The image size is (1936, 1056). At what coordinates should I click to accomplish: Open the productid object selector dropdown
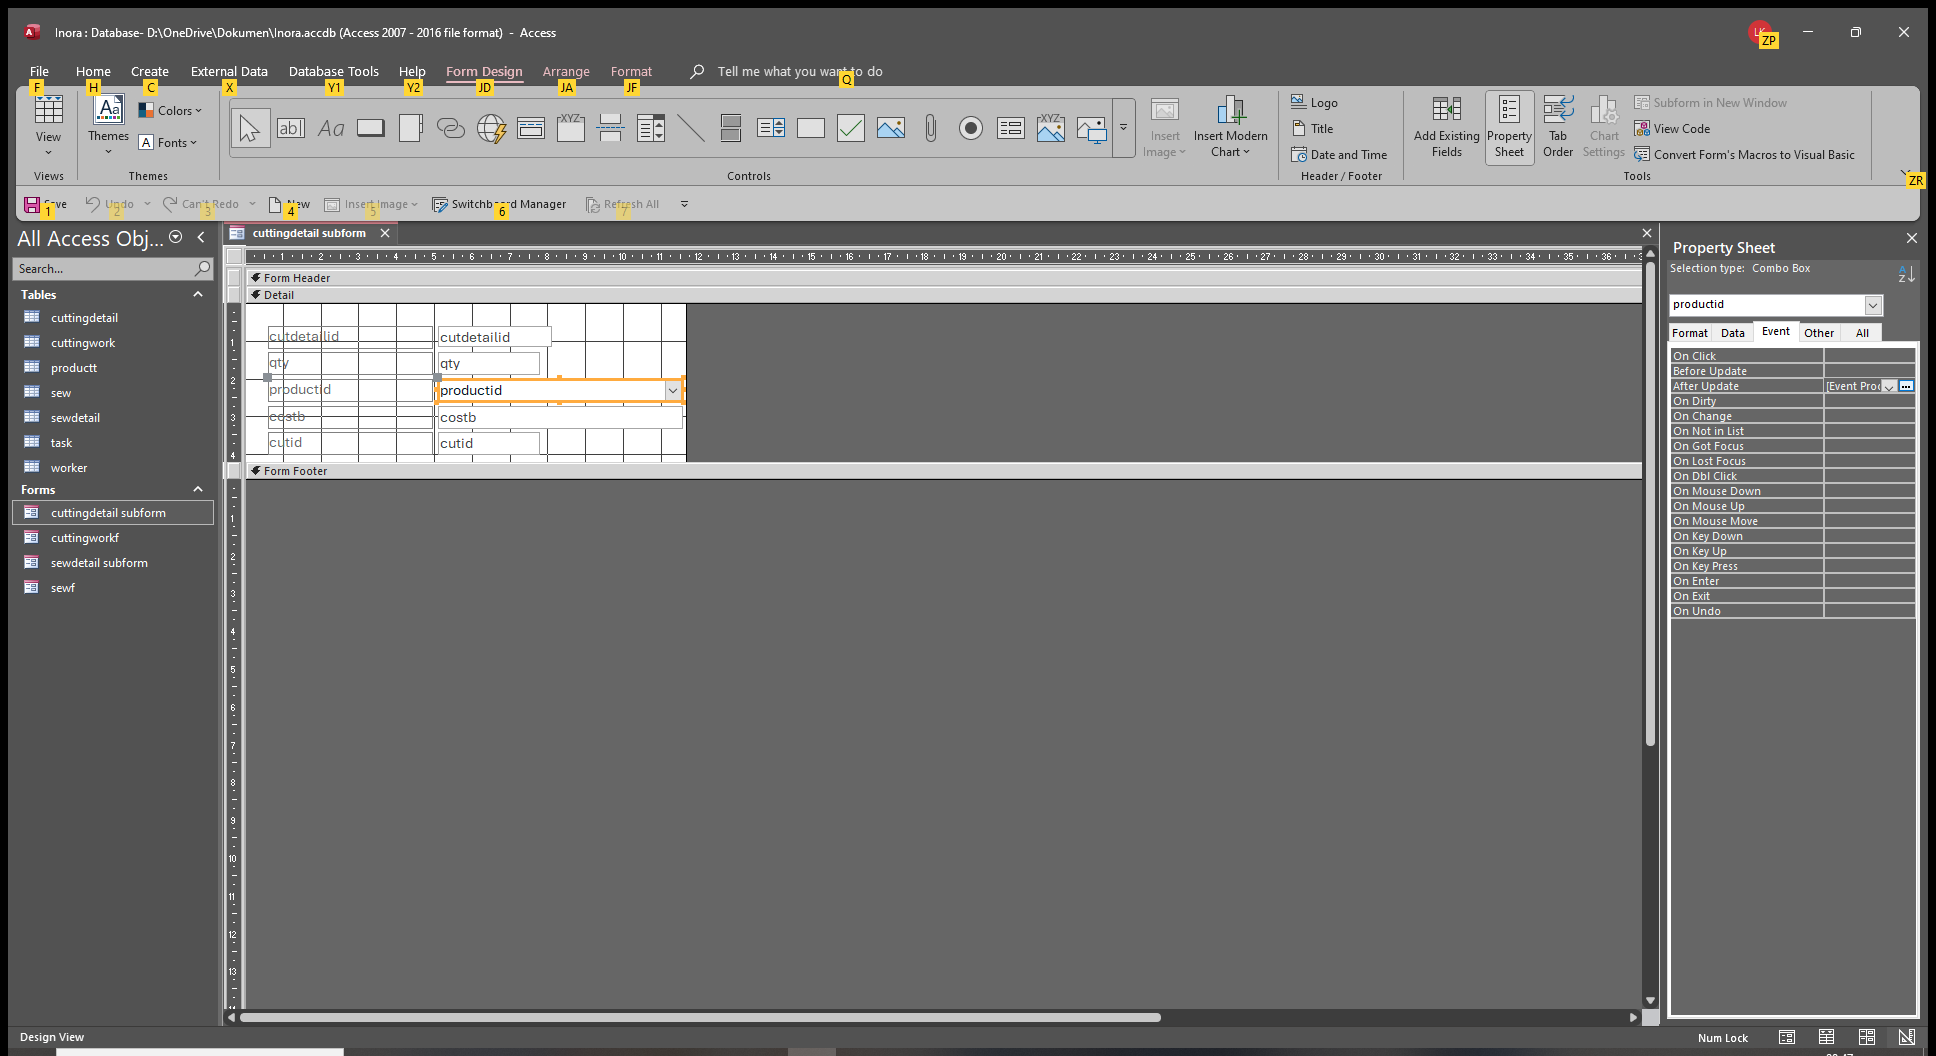[1872, 305]
